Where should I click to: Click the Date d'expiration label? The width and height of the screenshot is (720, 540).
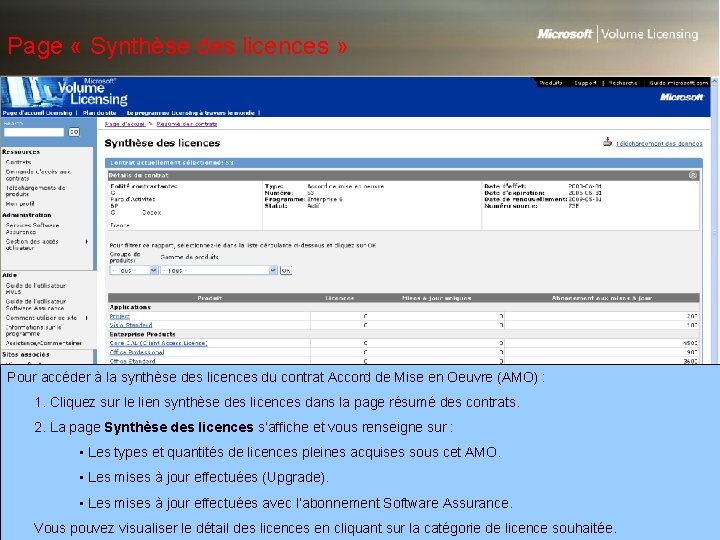514,193
